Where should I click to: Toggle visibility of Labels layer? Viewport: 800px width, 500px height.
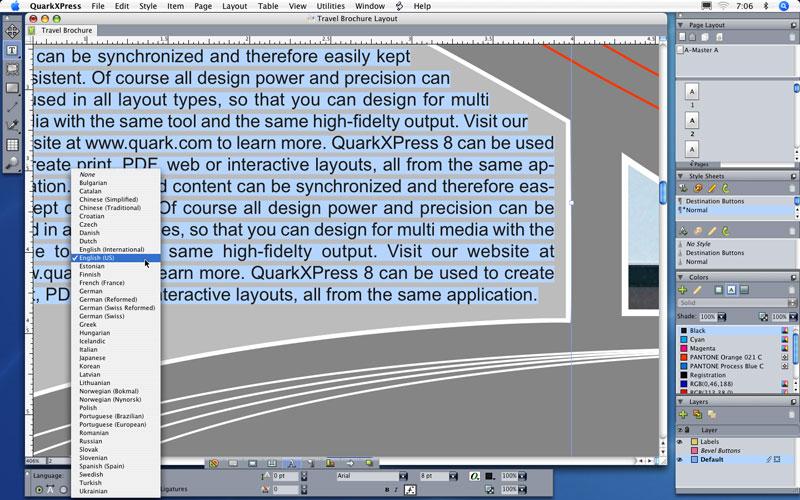pos(680,441)
